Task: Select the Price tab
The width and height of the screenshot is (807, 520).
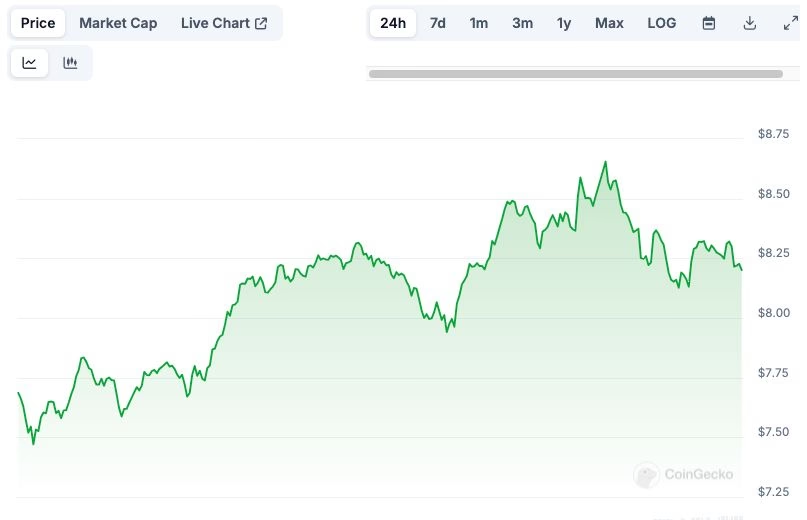Action: [38, 23]
